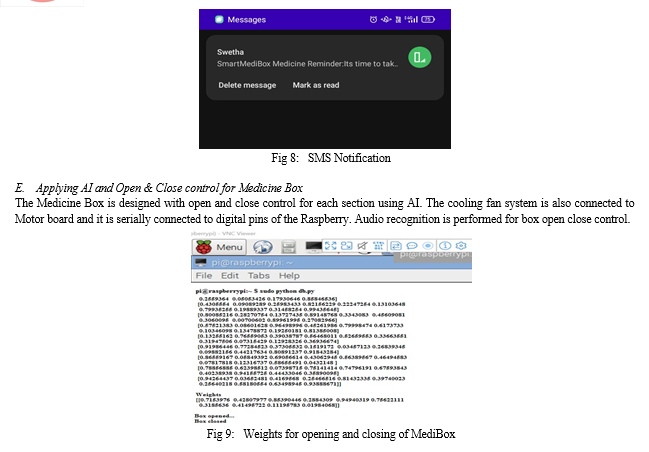Tap the Messages app icon in header
This screenshot has width=649, height=452.
click(x=218, y=18)
